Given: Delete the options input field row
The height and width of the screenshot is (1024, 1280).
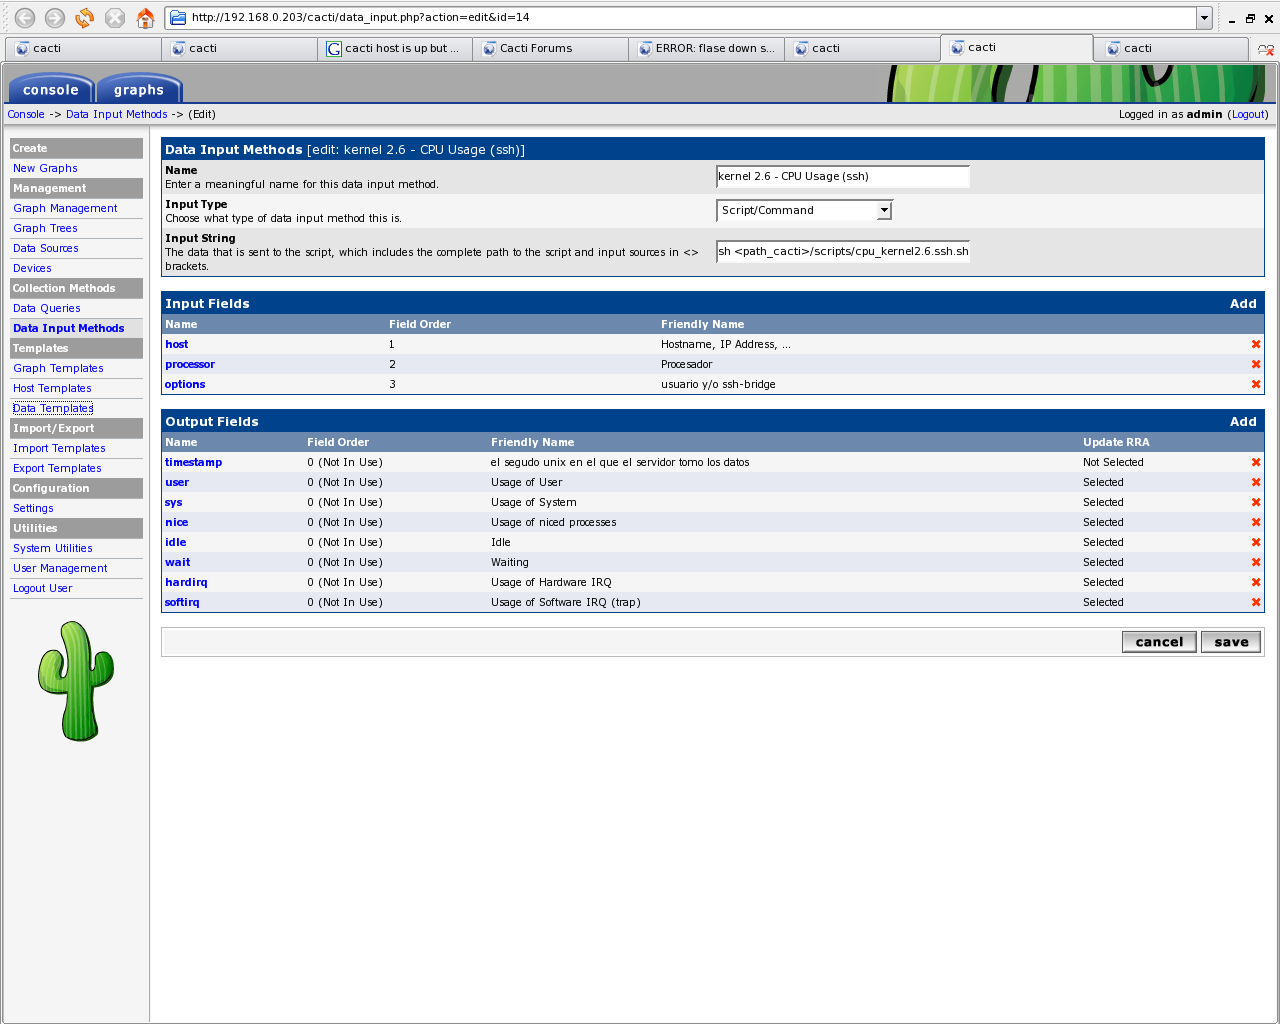Looking at the screenshot, I should pos(1256,384).
